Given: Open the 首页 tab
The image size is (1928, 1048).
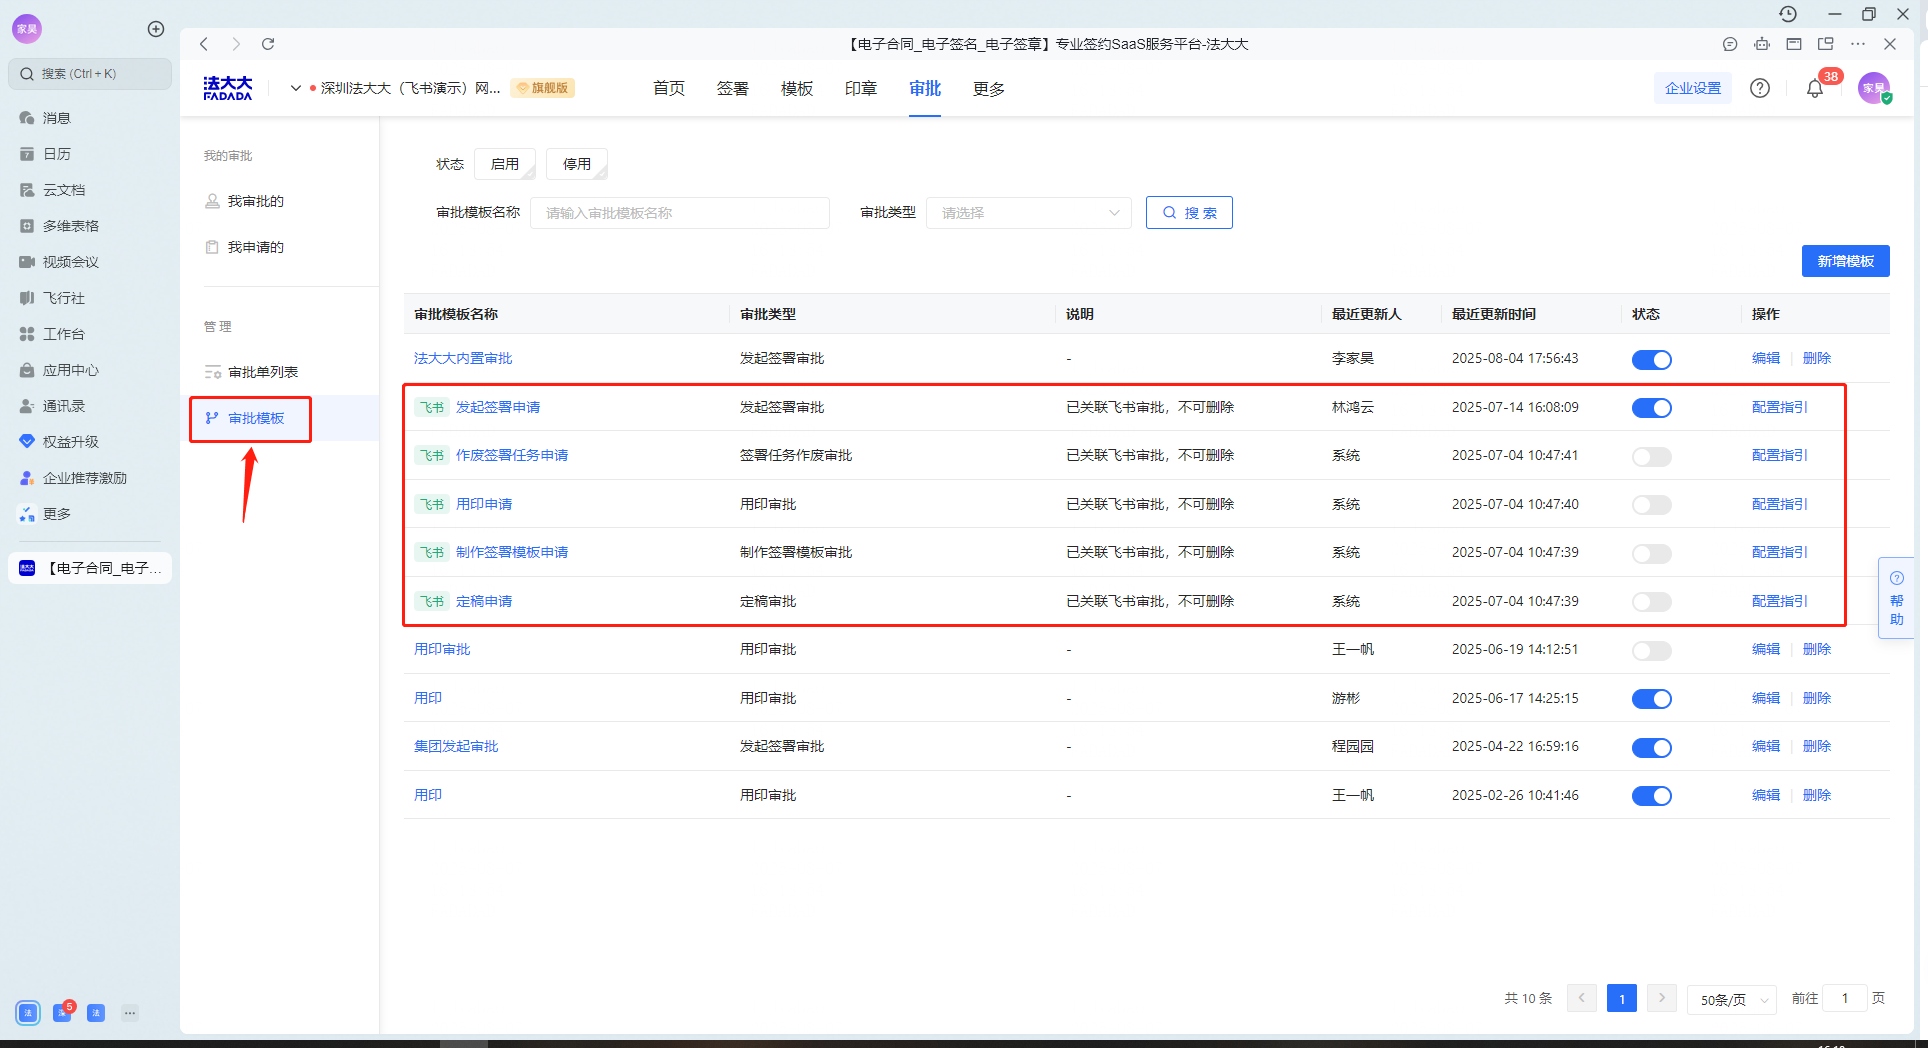Looking at the screenshot, I should pyautogui.click(x=669, y=89).
